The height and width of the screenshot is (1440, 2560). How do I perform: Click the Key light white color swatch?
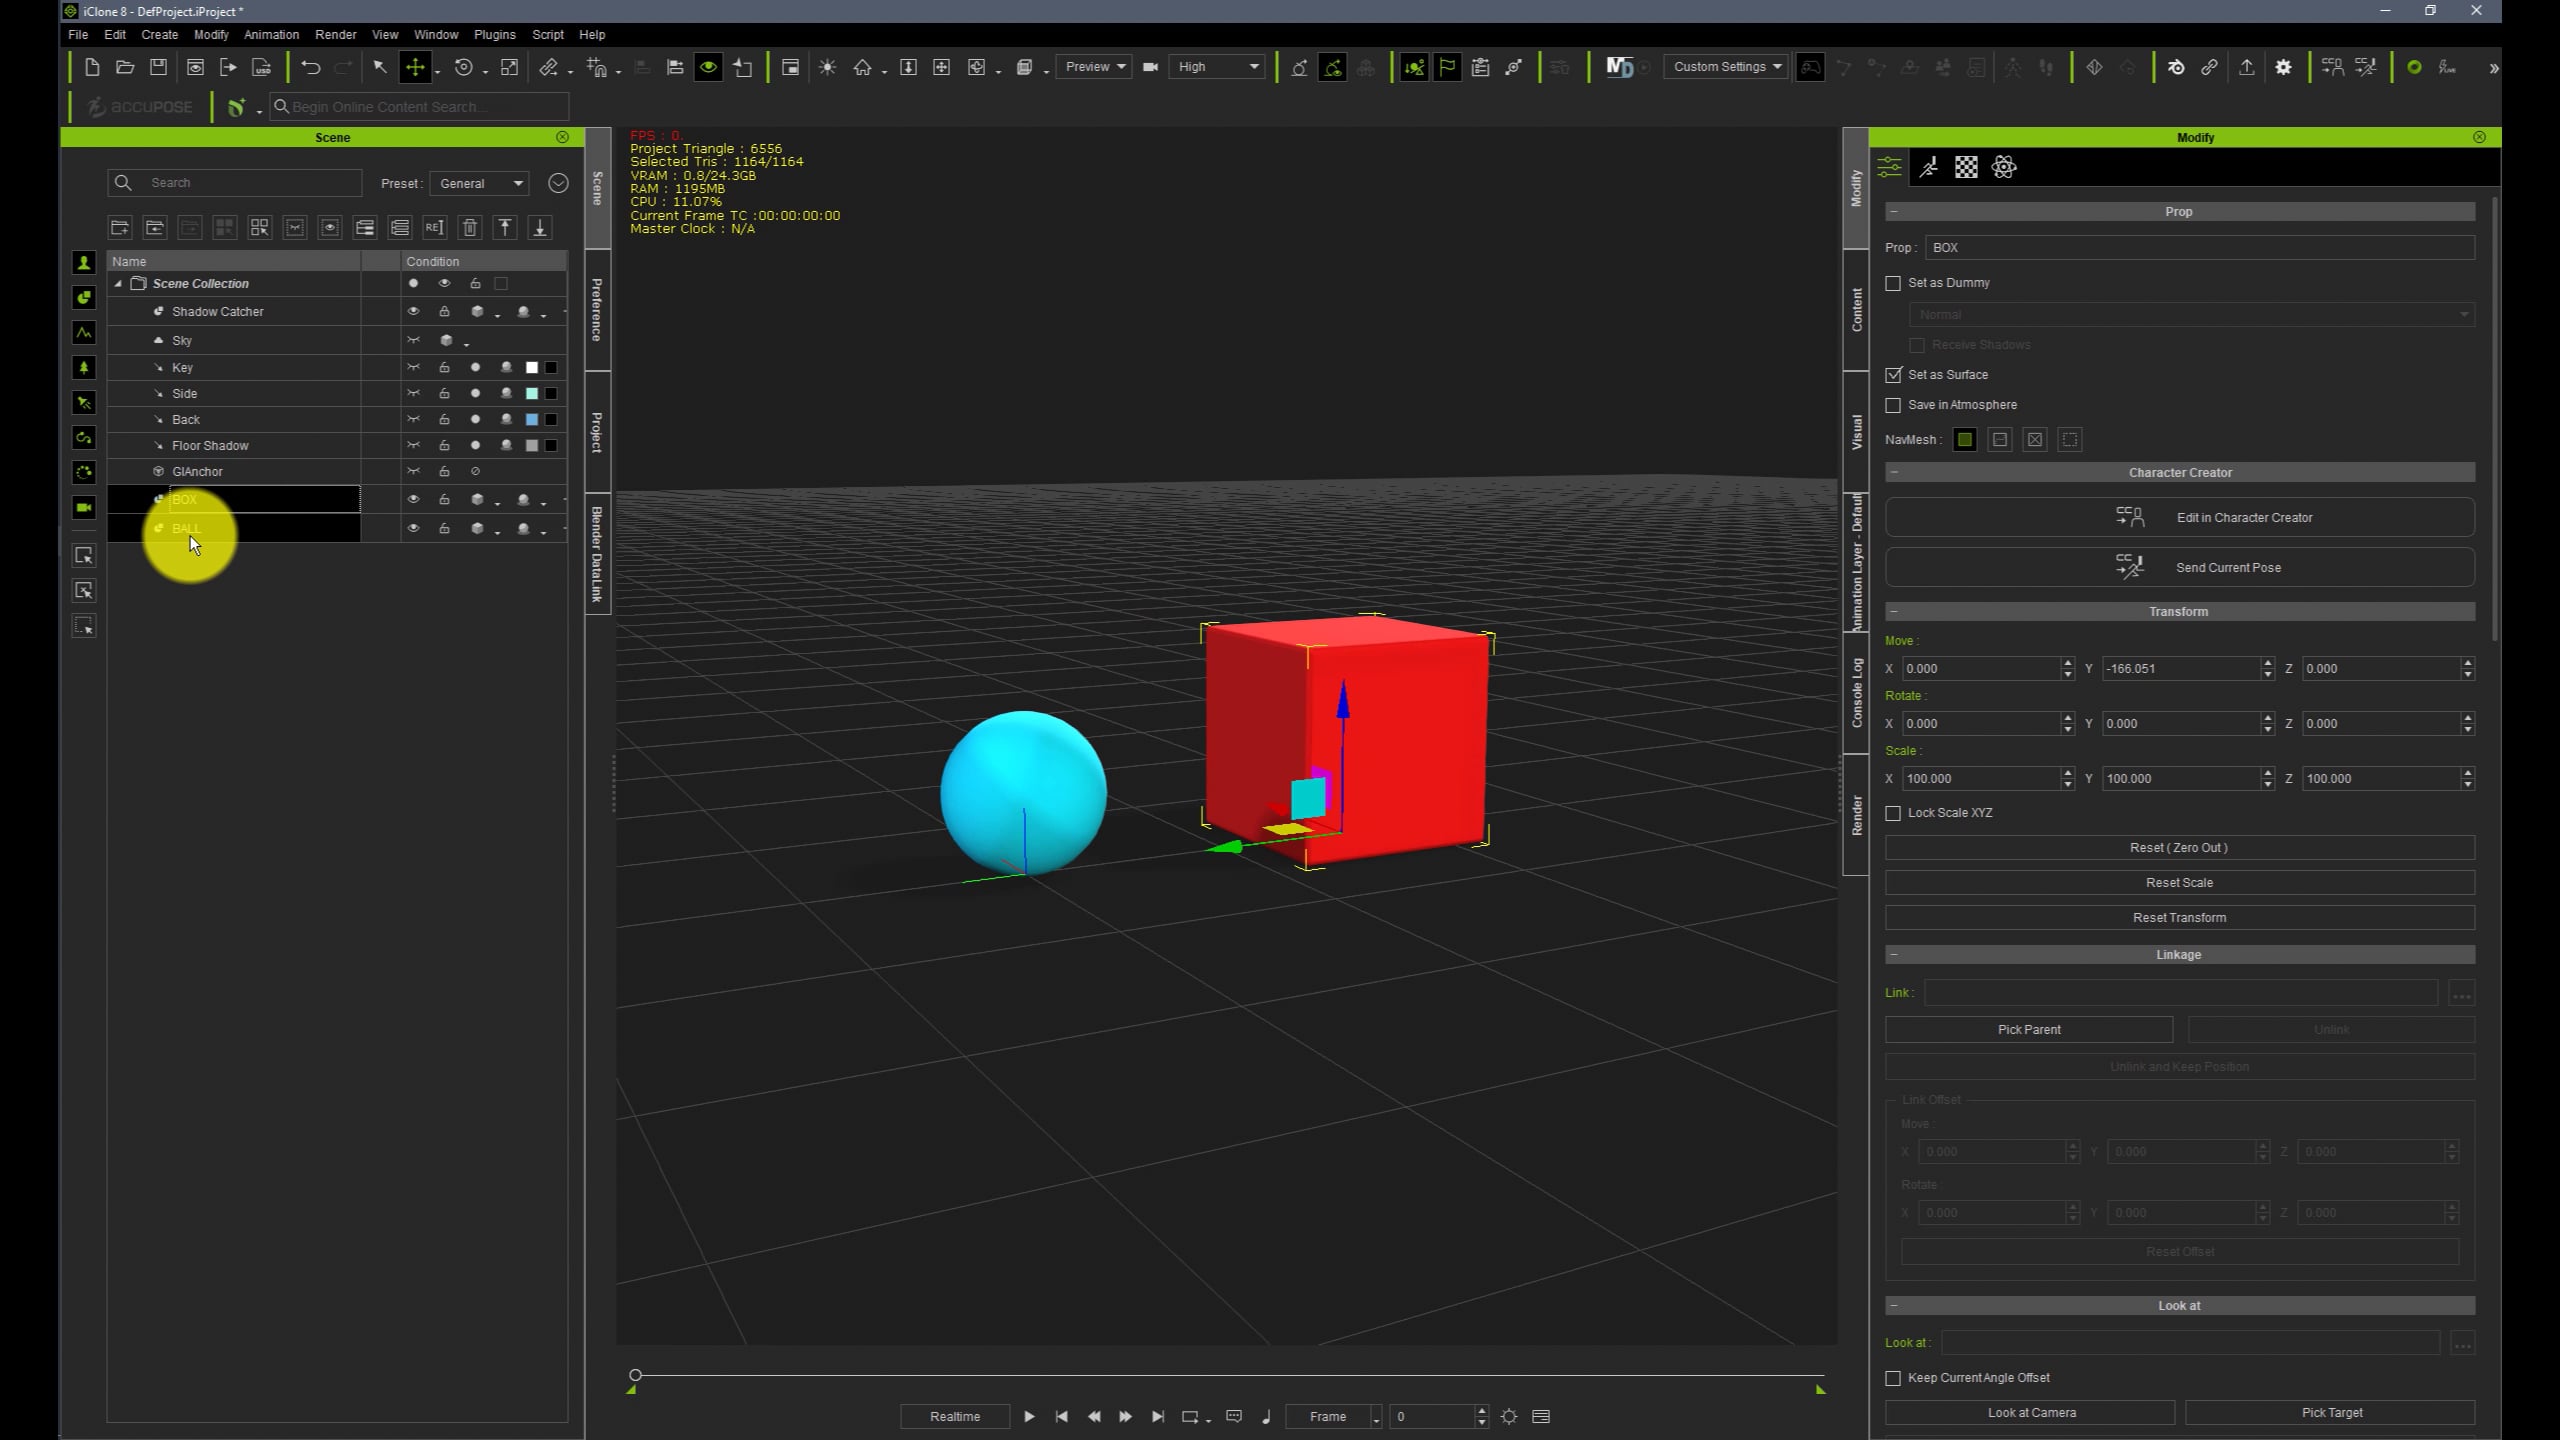click(x=532, y=367)
